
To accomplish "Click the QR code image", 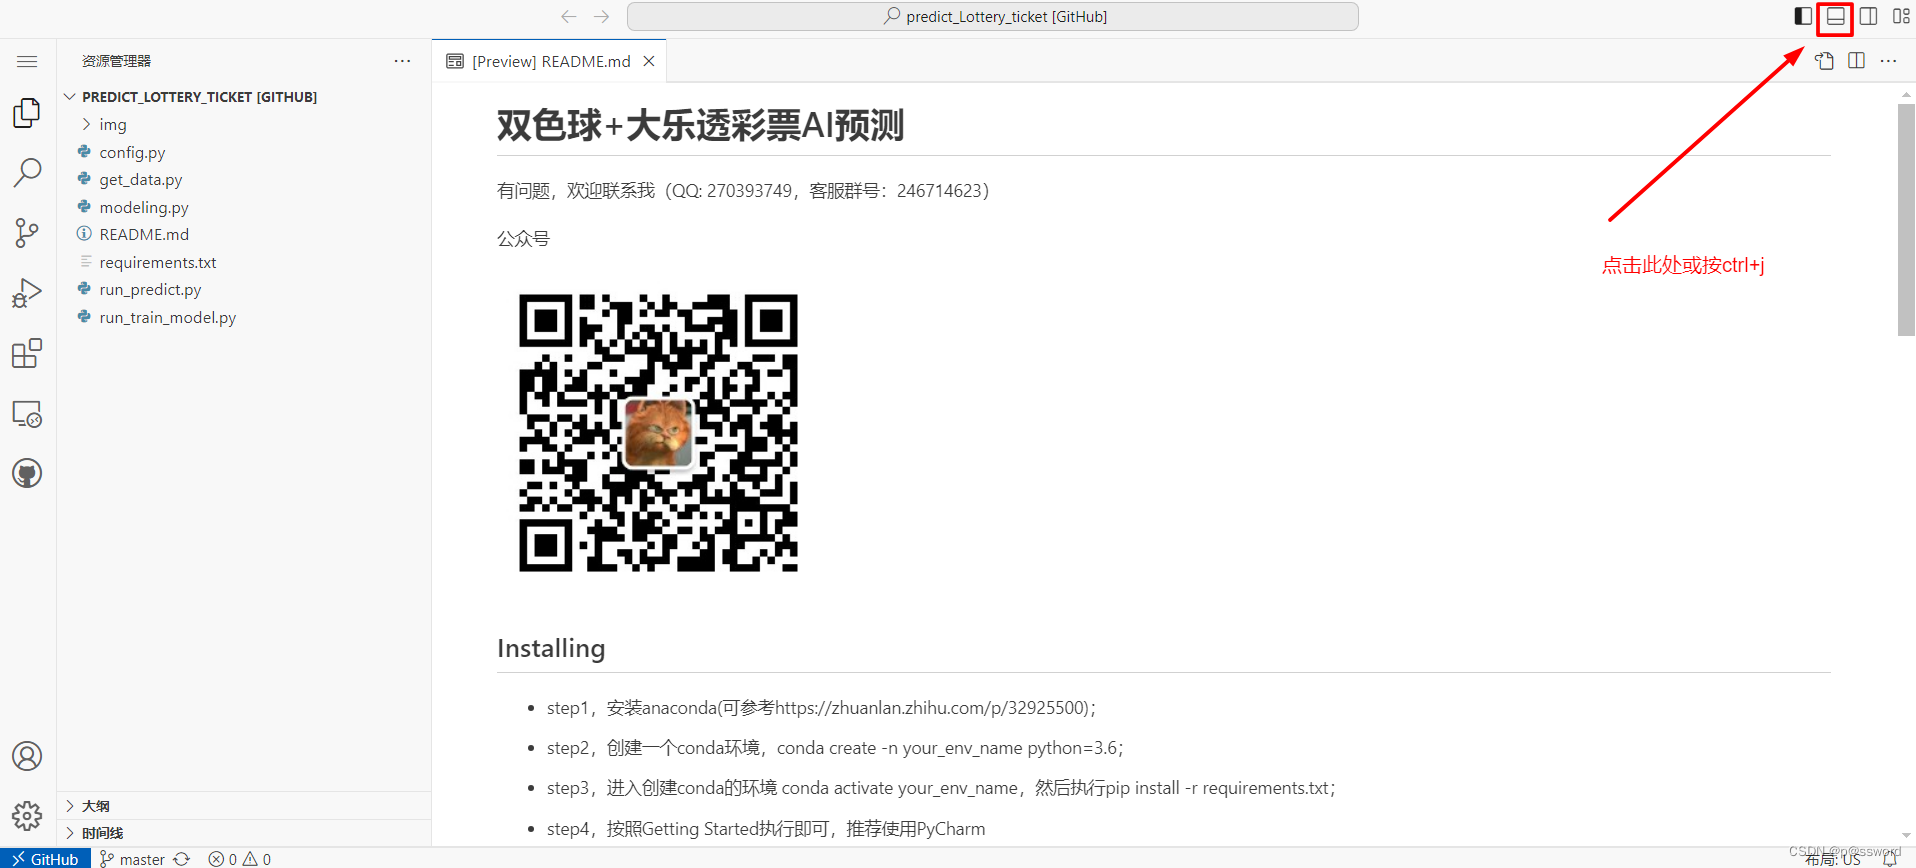I will click(x=658, y=433).
